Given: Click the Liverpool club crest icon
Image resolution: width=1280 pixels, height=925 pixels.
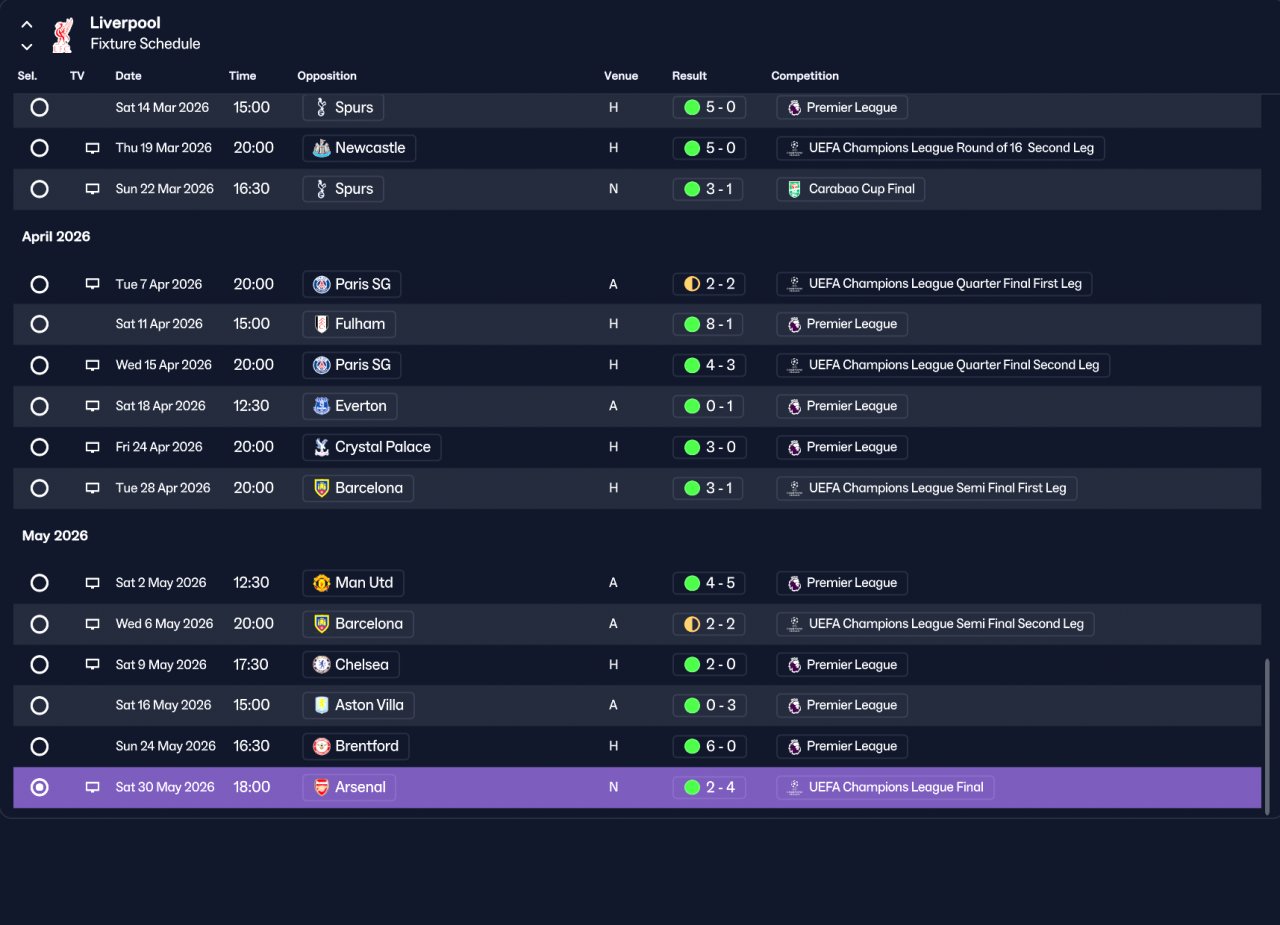Looking at the screenshot, I should (x=62, y=34).
